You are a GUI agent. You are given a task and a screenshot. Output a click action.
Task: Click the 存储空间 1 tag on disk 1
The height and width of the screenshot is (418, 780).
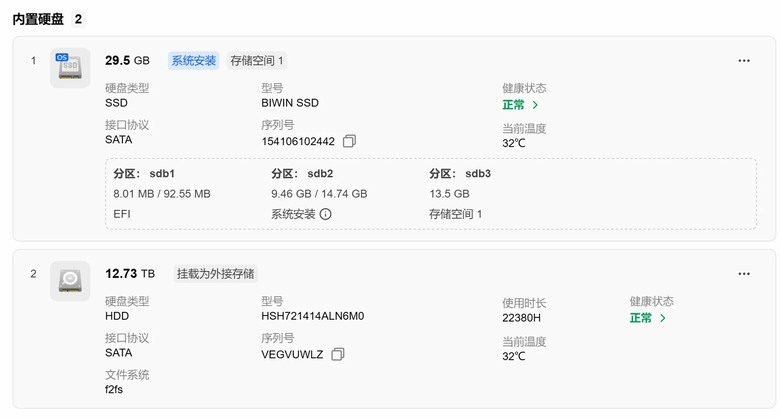pyautogui.click(x=257, y=61)
